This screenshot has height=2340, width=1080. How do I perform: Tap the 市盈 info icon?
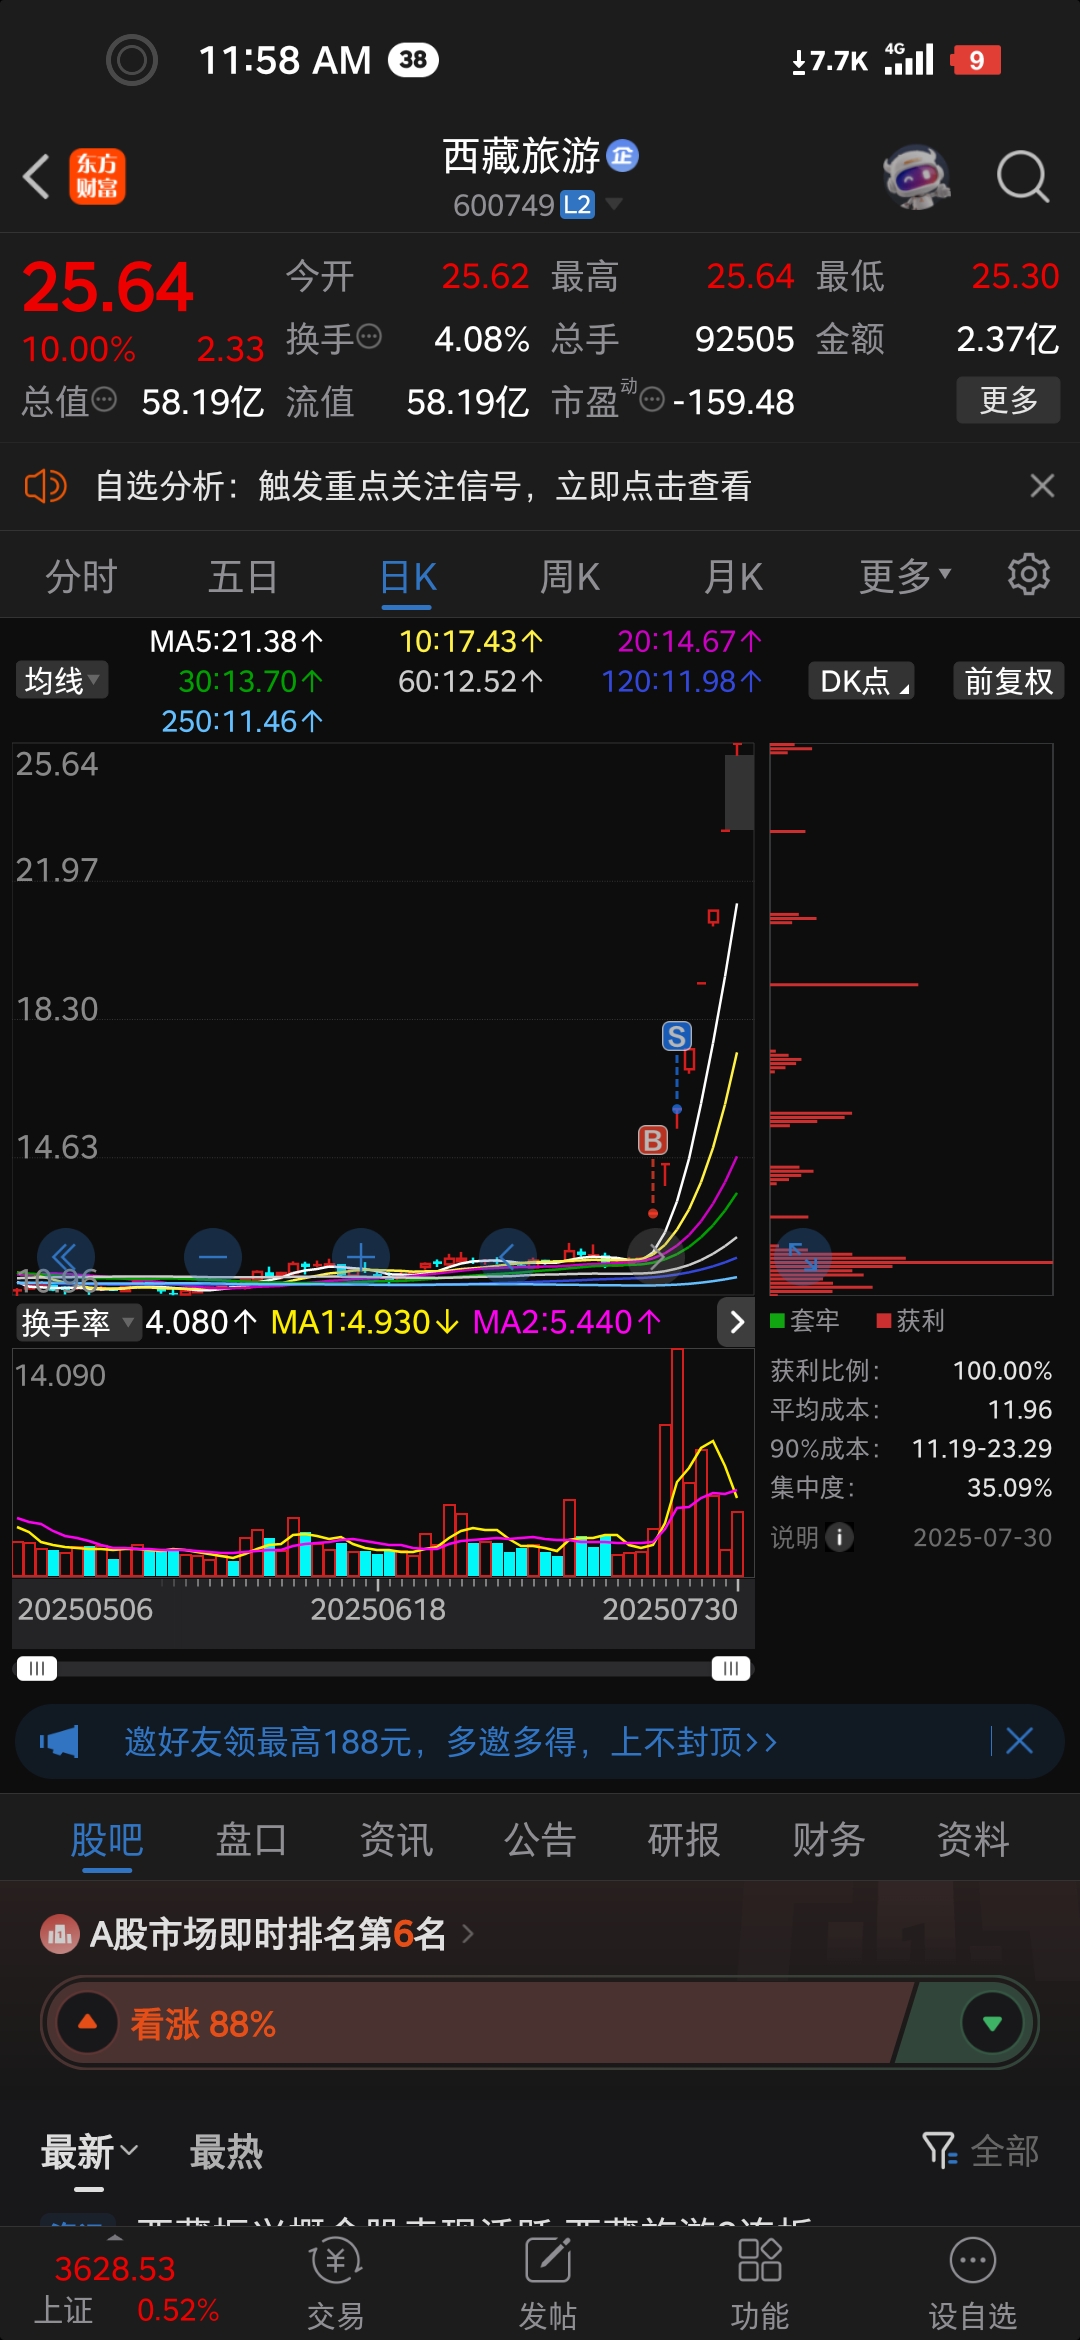click(652, 401)
